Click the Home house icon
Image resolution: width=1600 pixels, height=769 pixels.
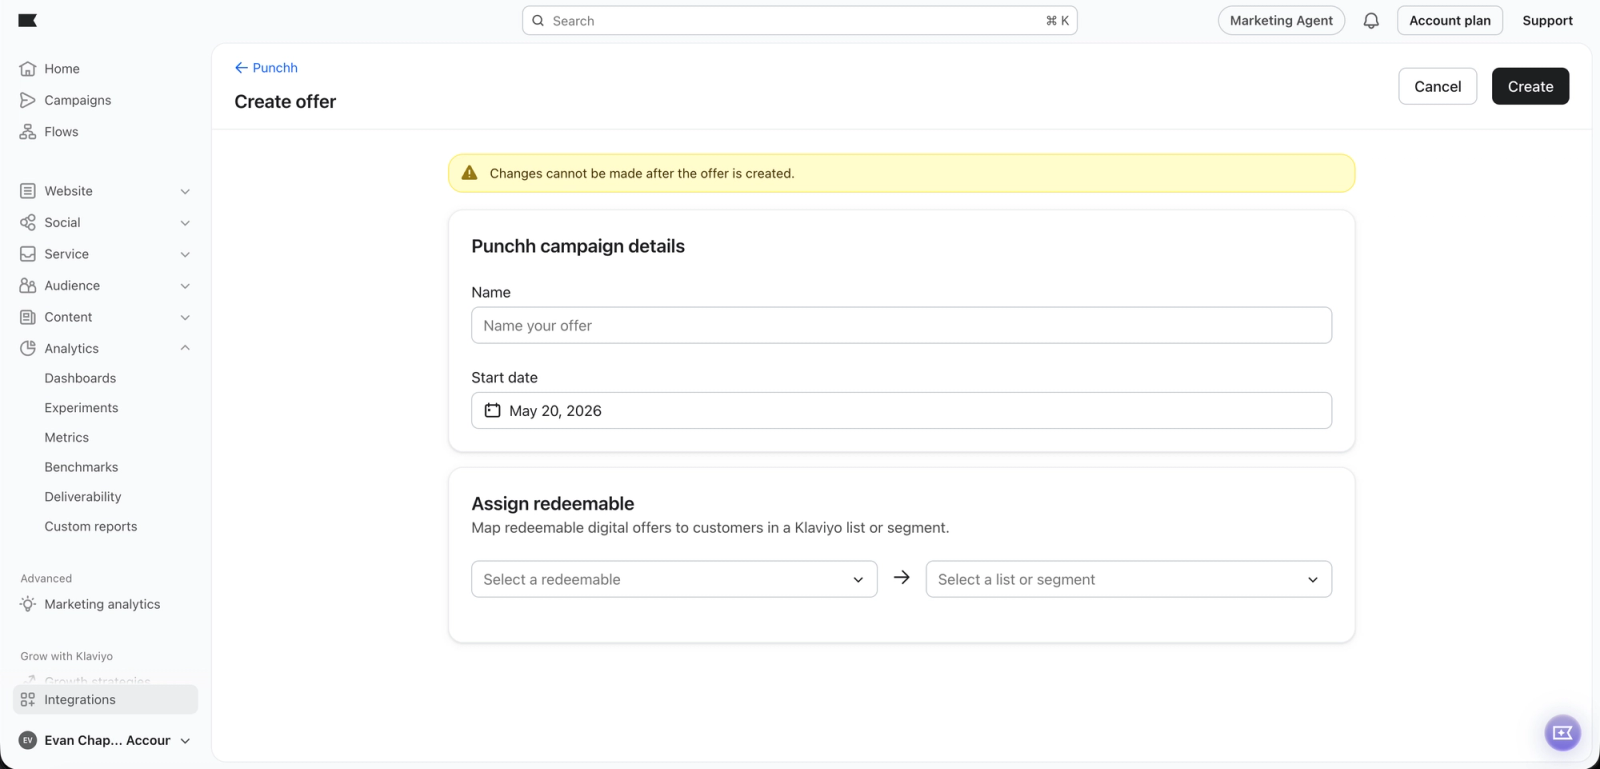28,69
